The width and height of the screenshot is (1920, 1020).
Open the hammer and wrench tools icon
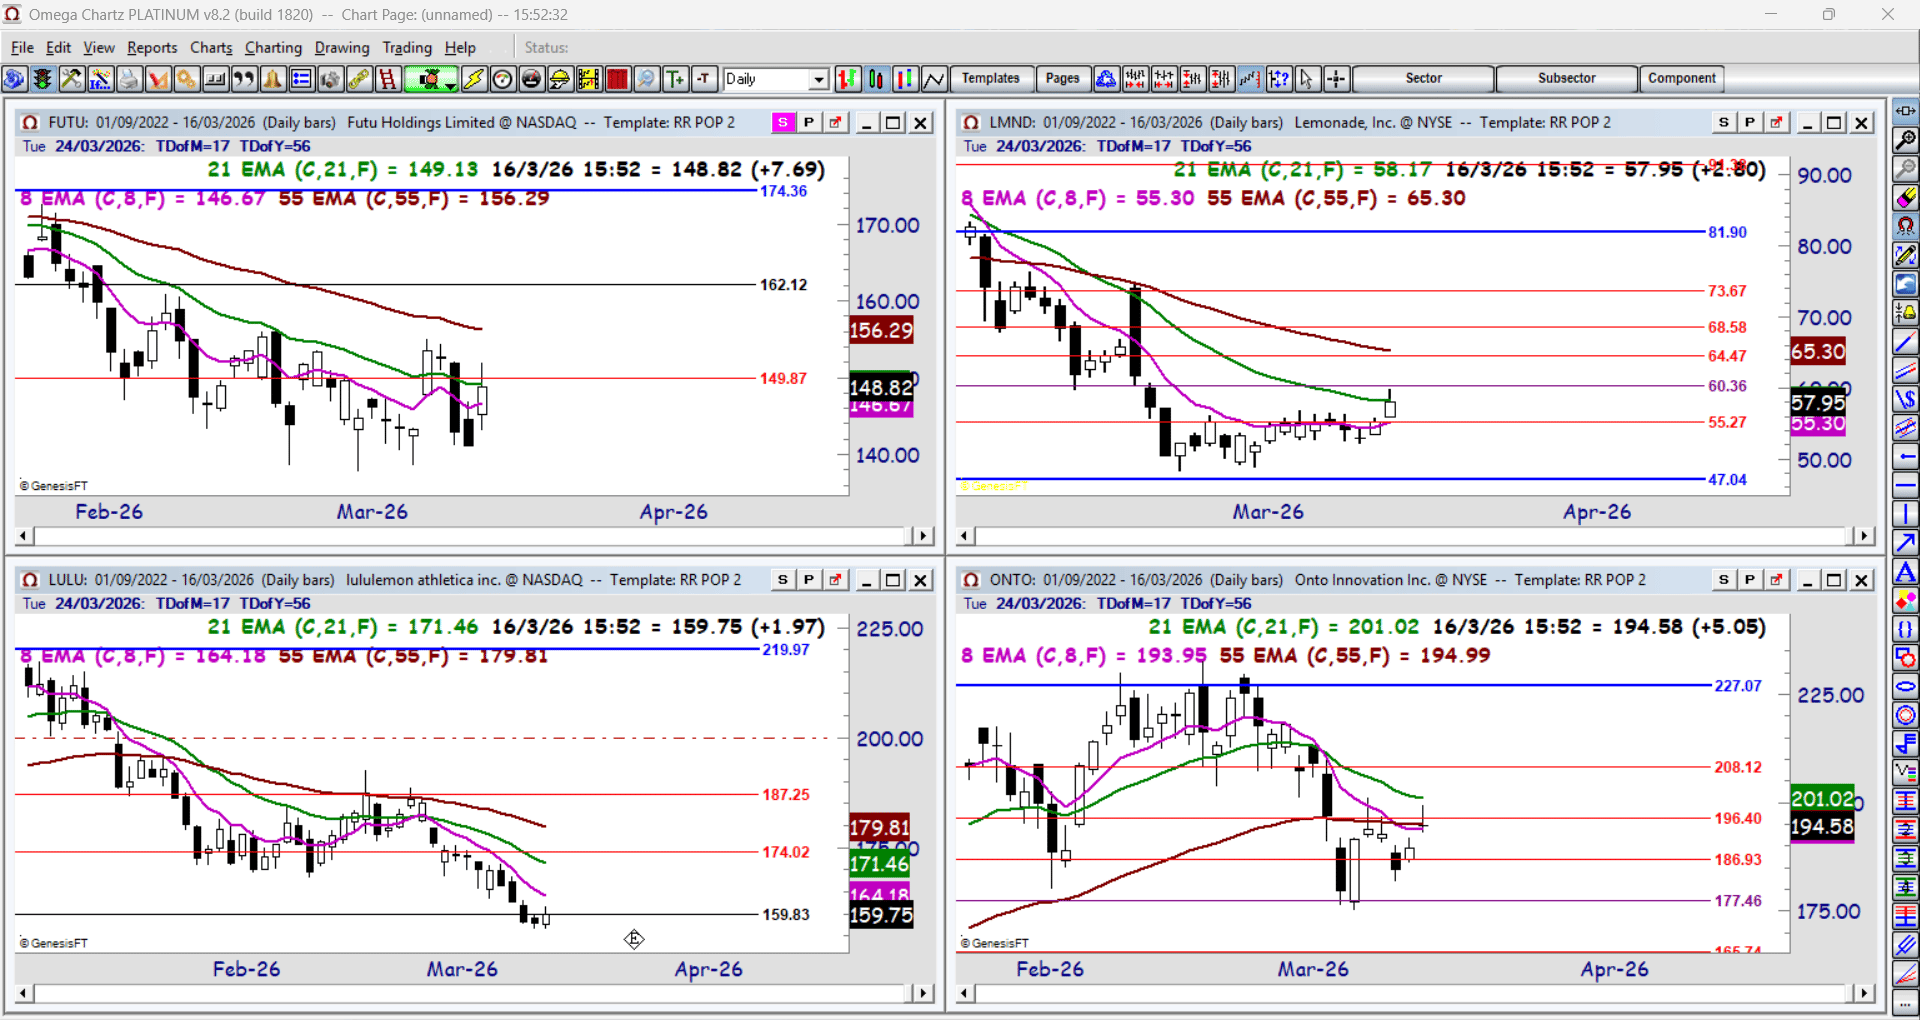(x=71, y=79)
